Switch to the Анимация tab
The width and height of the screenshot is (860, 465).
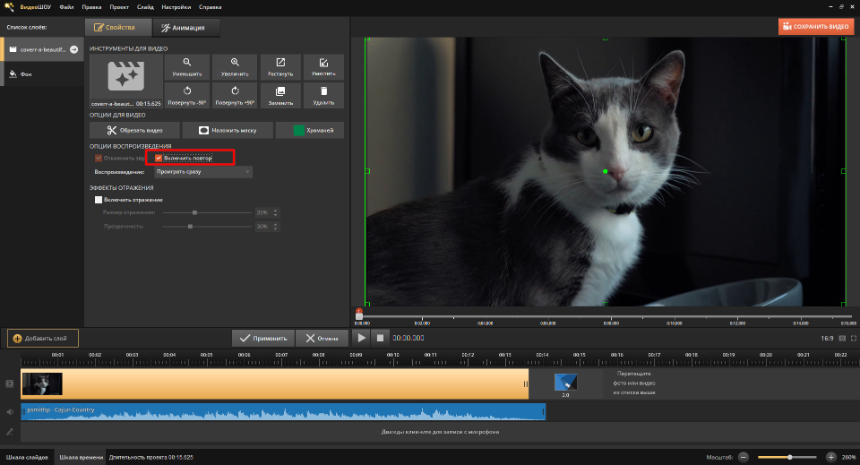pos(183,28)
